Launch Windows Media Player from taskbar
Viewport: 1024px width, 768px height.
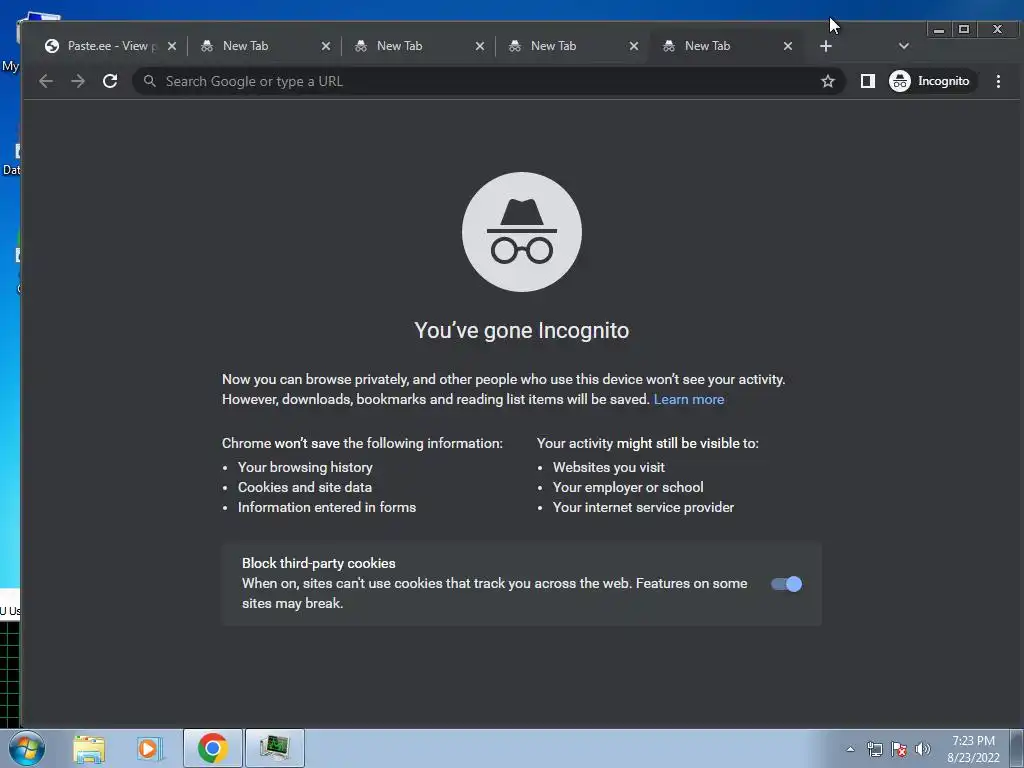coord(150,748)
